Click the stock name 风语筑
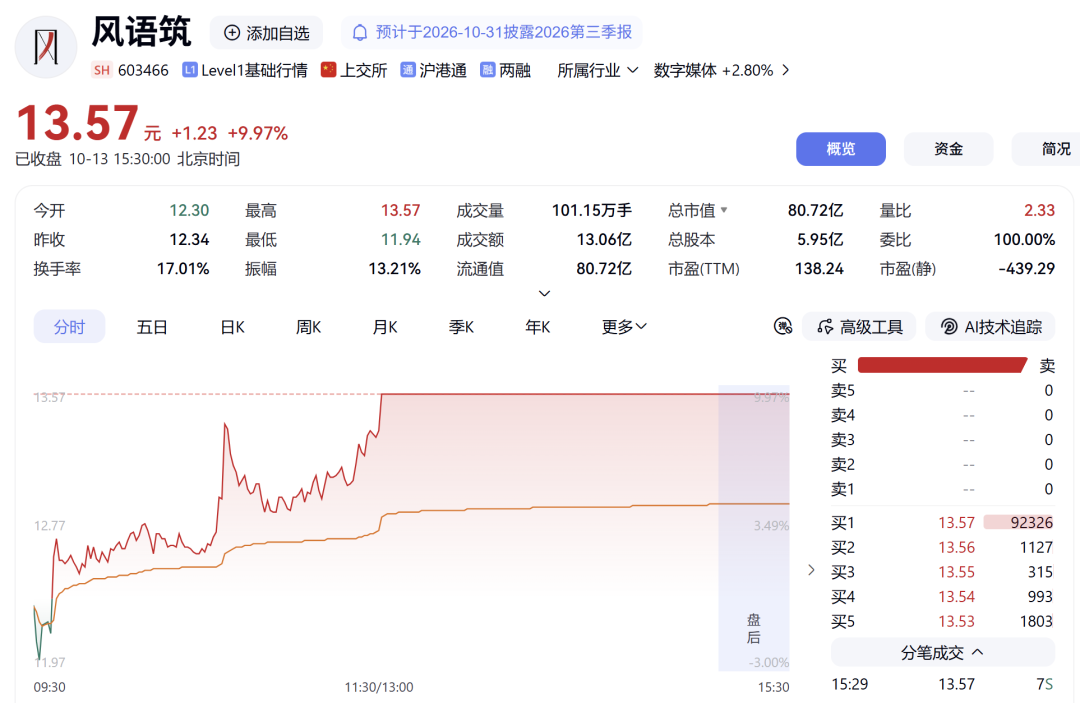 point(141,31)
